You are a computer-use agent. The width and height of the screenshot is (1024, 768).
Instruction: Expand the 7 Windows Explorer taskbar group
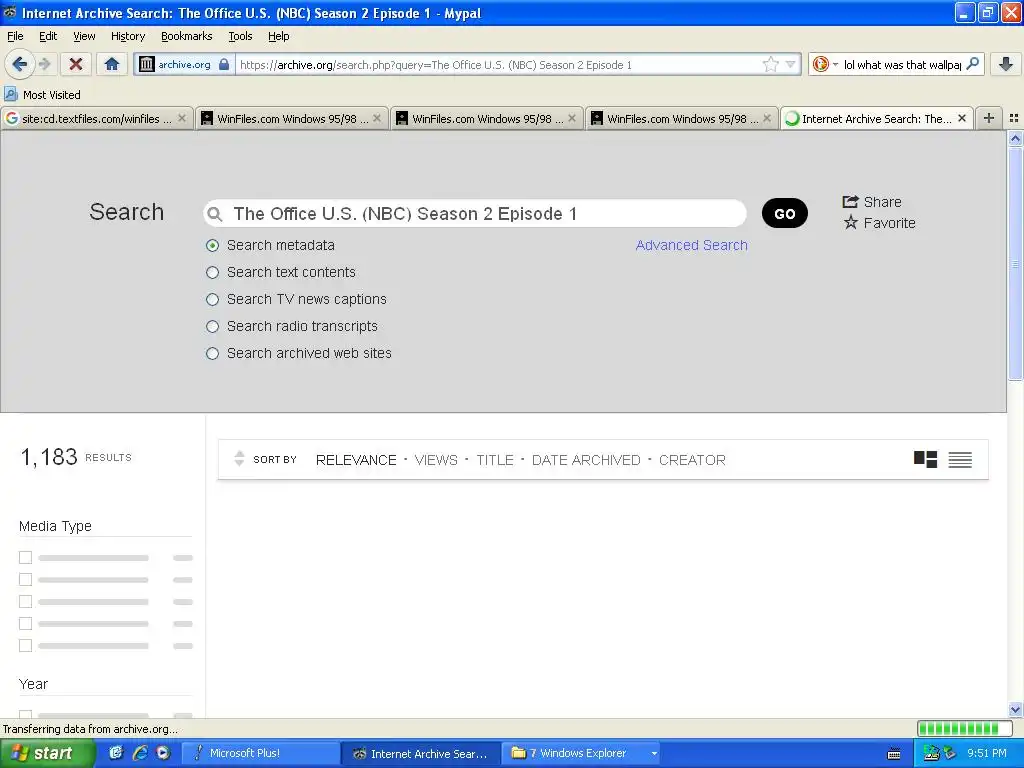(x=583, y=754)
